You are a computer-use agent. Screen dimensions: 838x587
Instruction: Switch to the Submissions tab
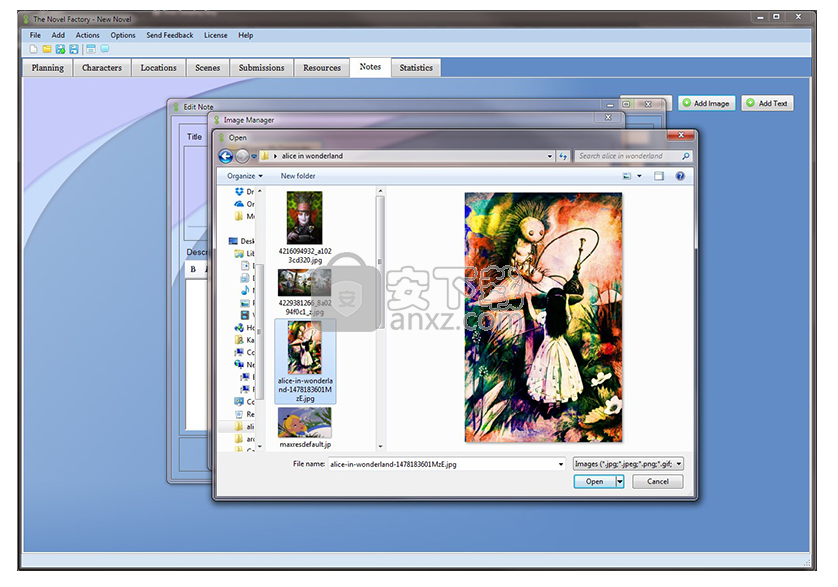pos(261,68)
